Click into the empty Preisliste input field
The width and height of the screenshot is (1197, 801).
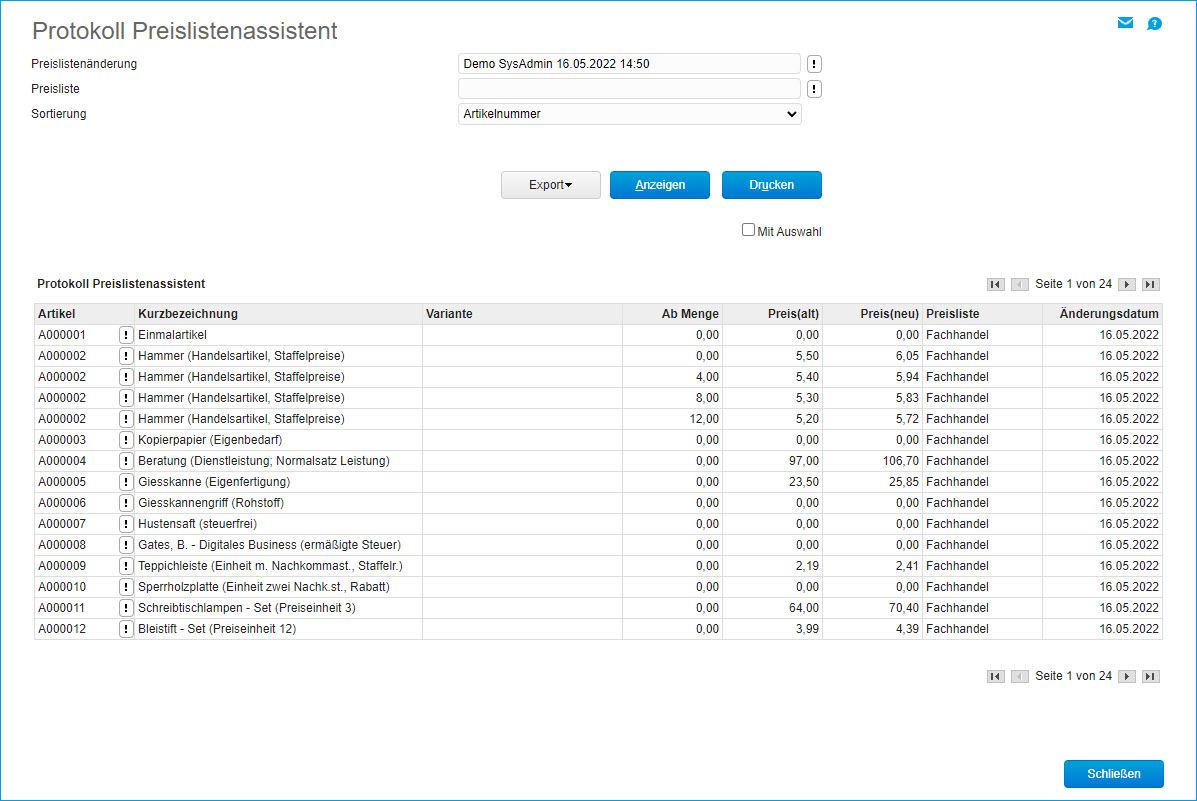(x=629, y=89)
